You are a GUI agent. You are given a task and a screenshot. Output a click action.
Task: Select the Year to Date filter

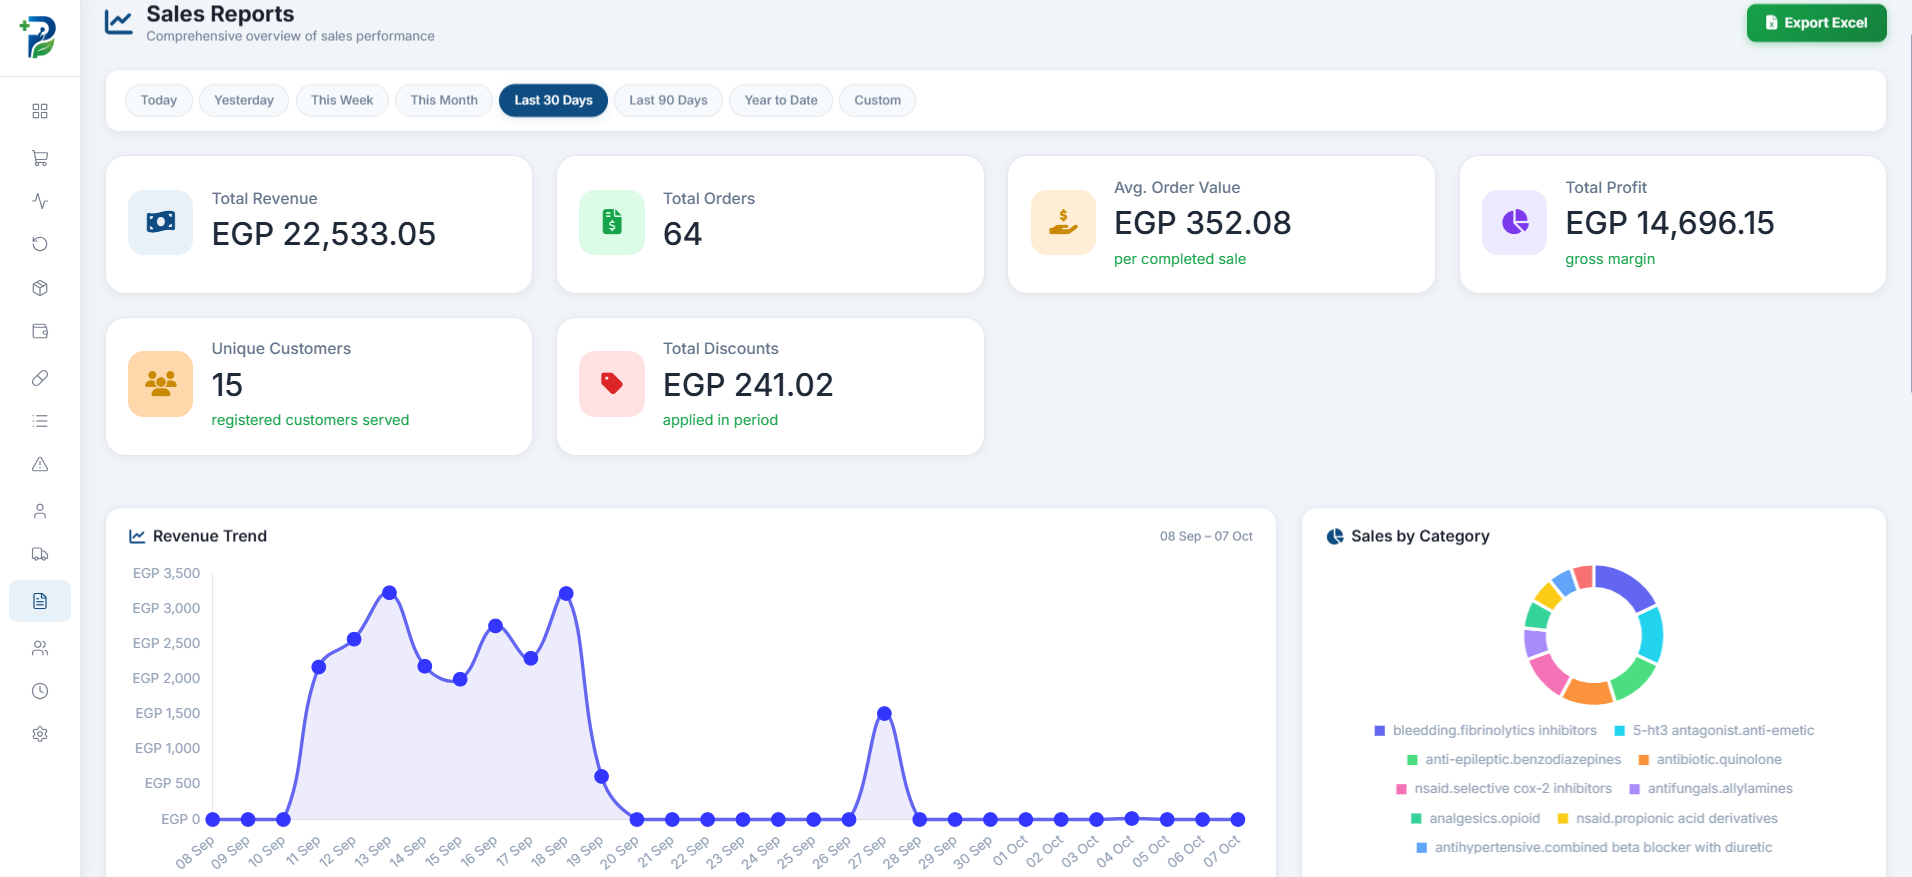click(x=781, y=100)
